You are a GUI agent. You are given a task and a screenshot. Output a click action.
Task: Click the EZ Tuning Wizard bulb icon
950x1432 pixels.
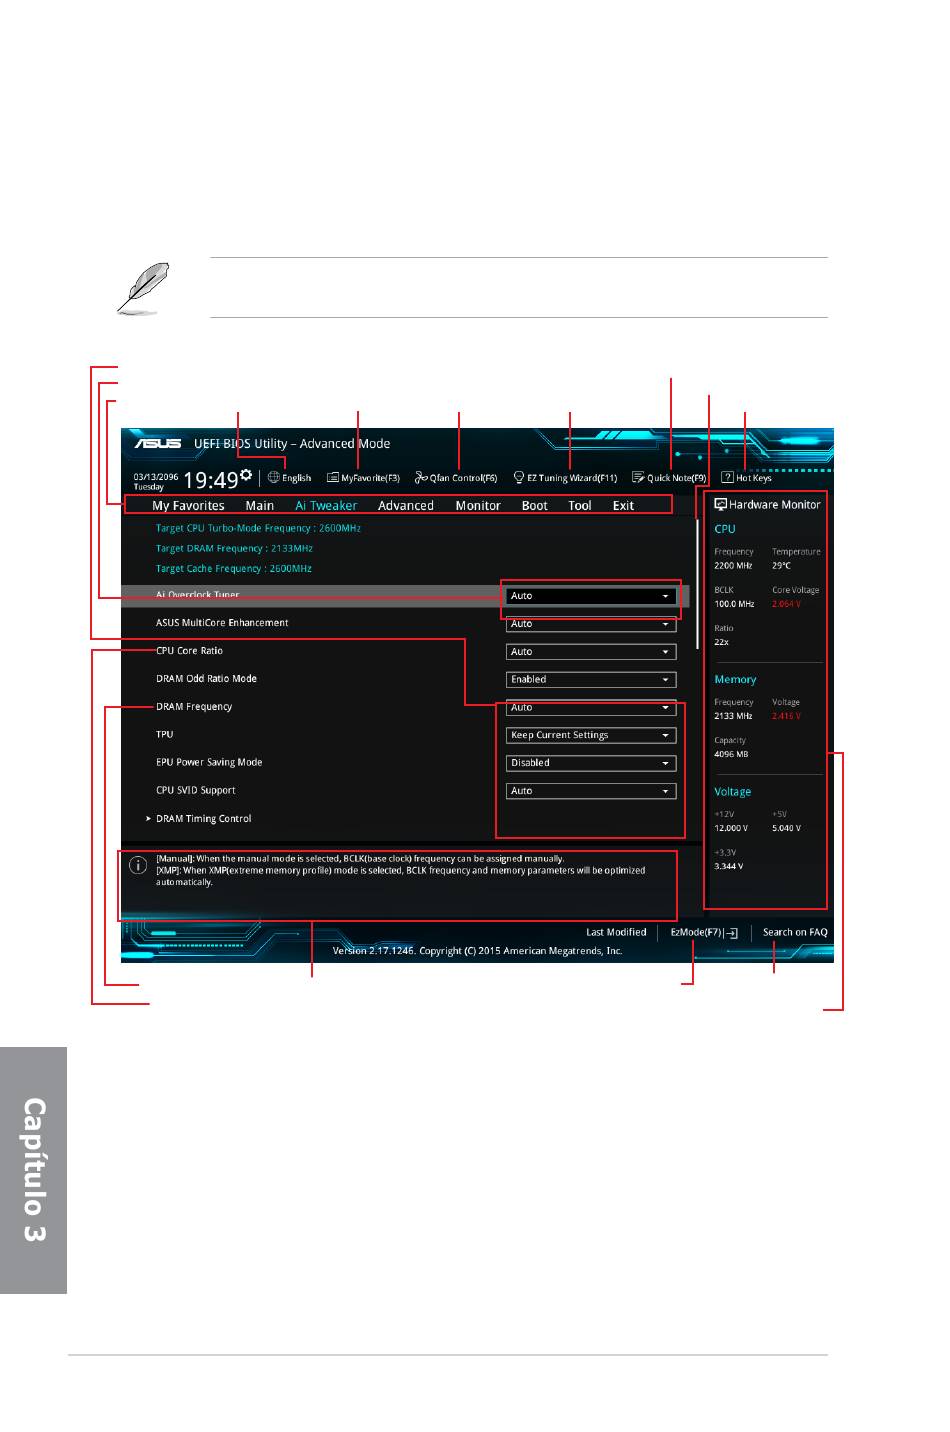(519, 478)
